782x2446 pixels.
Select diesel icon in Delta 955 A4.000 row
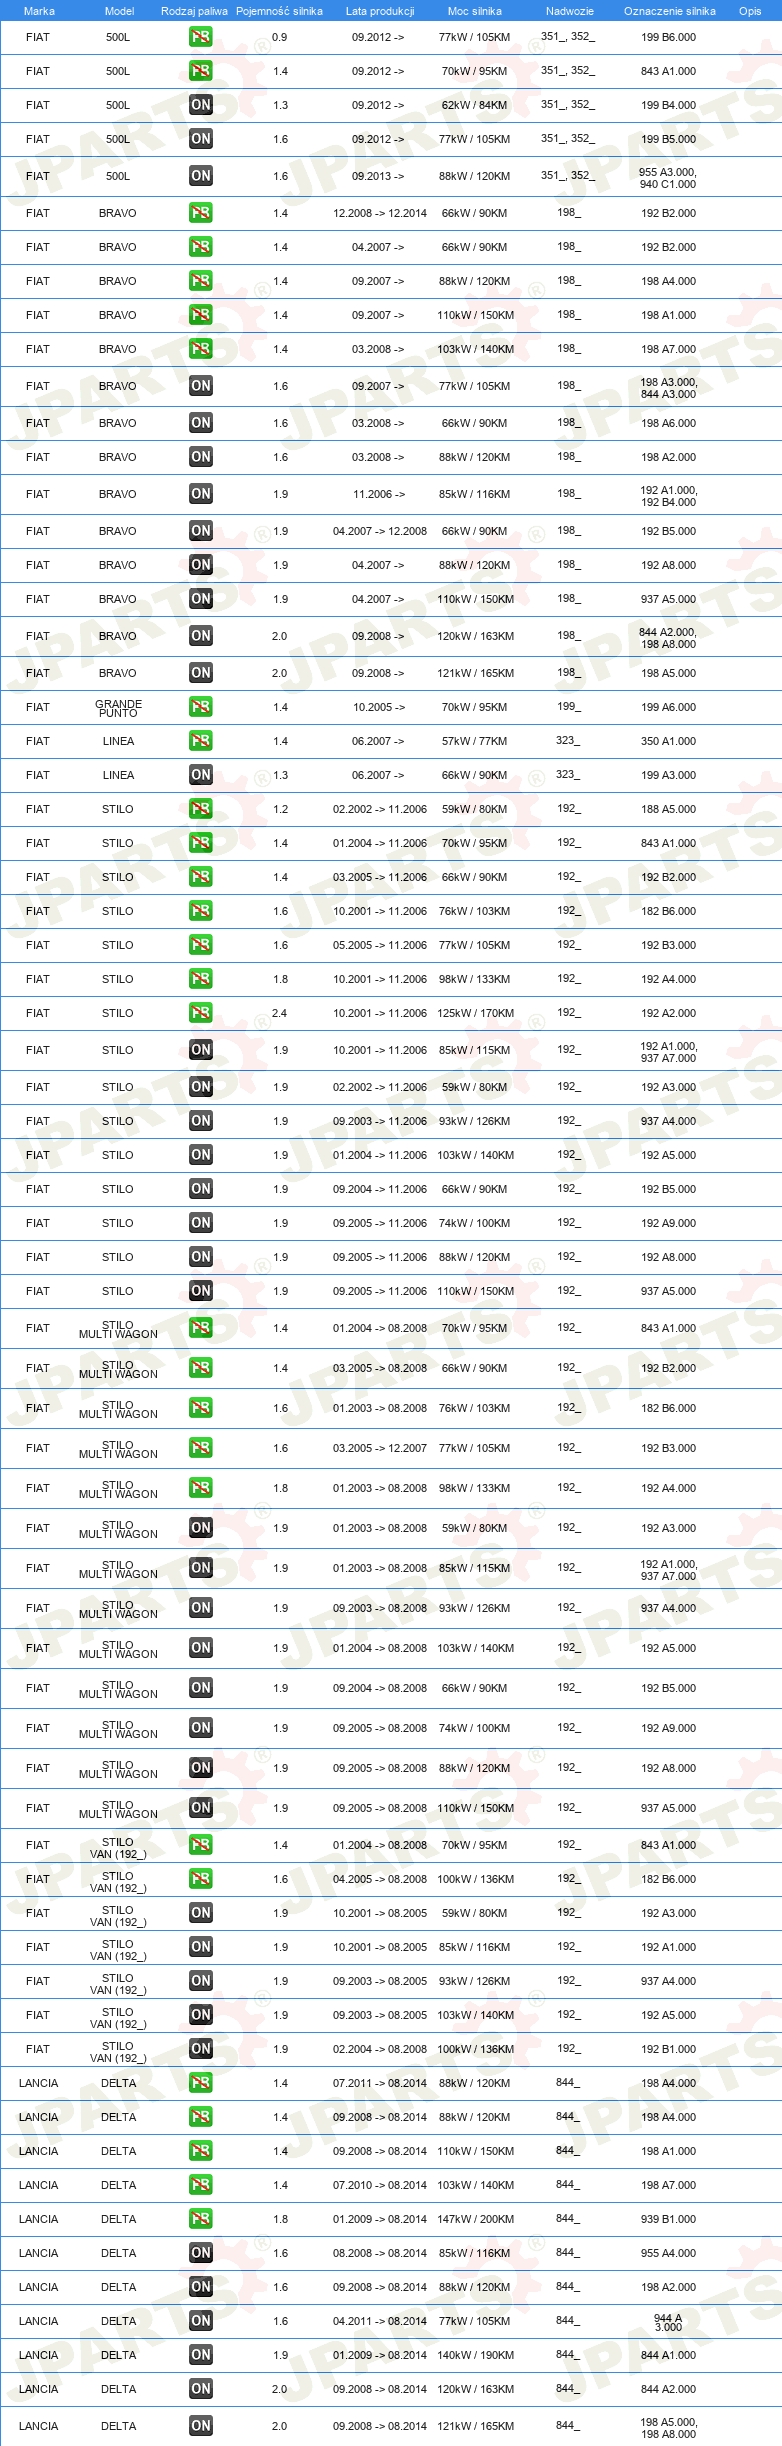pyautogui.click(x=201, y=2253)
